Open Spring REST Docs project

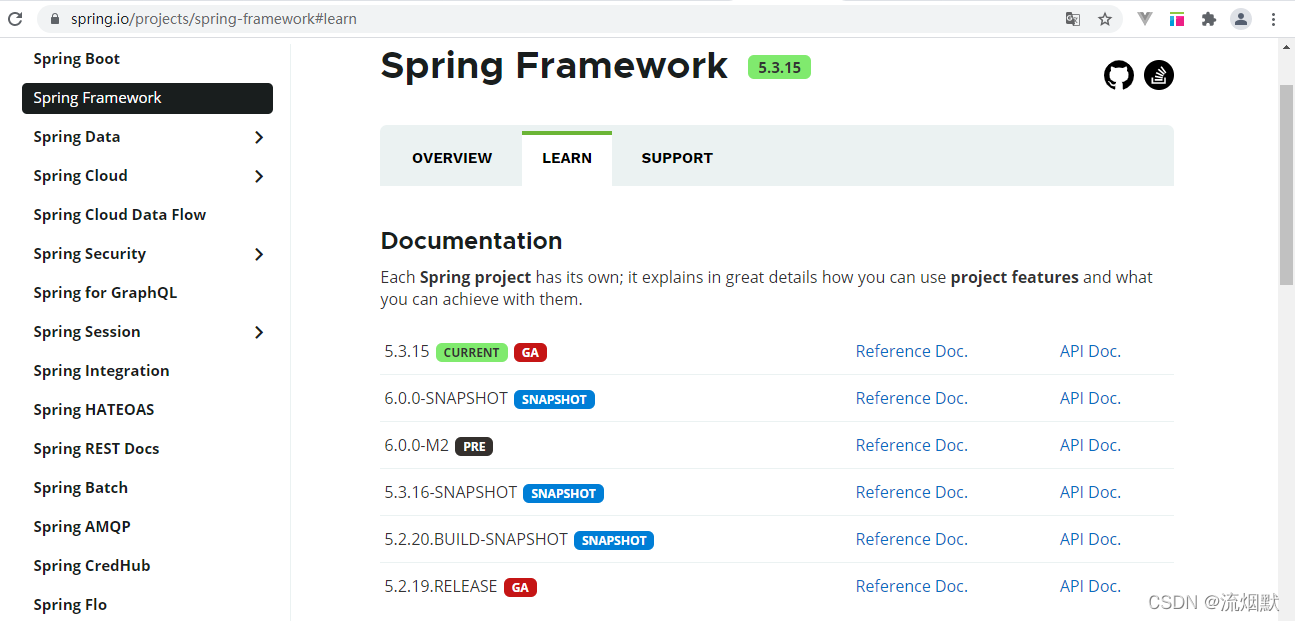click(x=96, y=449)
